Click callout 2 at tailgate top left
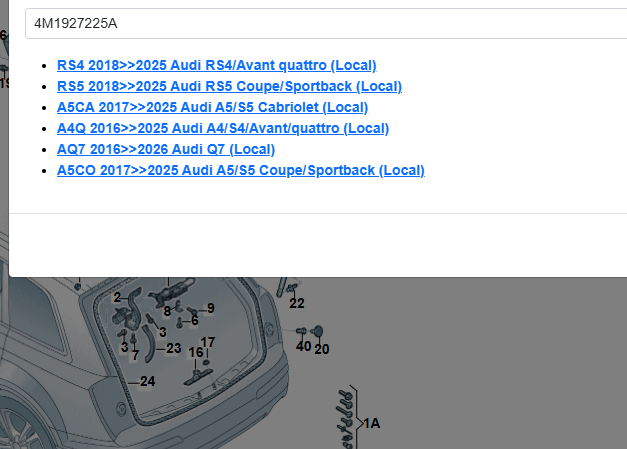This screenshot has height=449, width=627. [117, 297]
